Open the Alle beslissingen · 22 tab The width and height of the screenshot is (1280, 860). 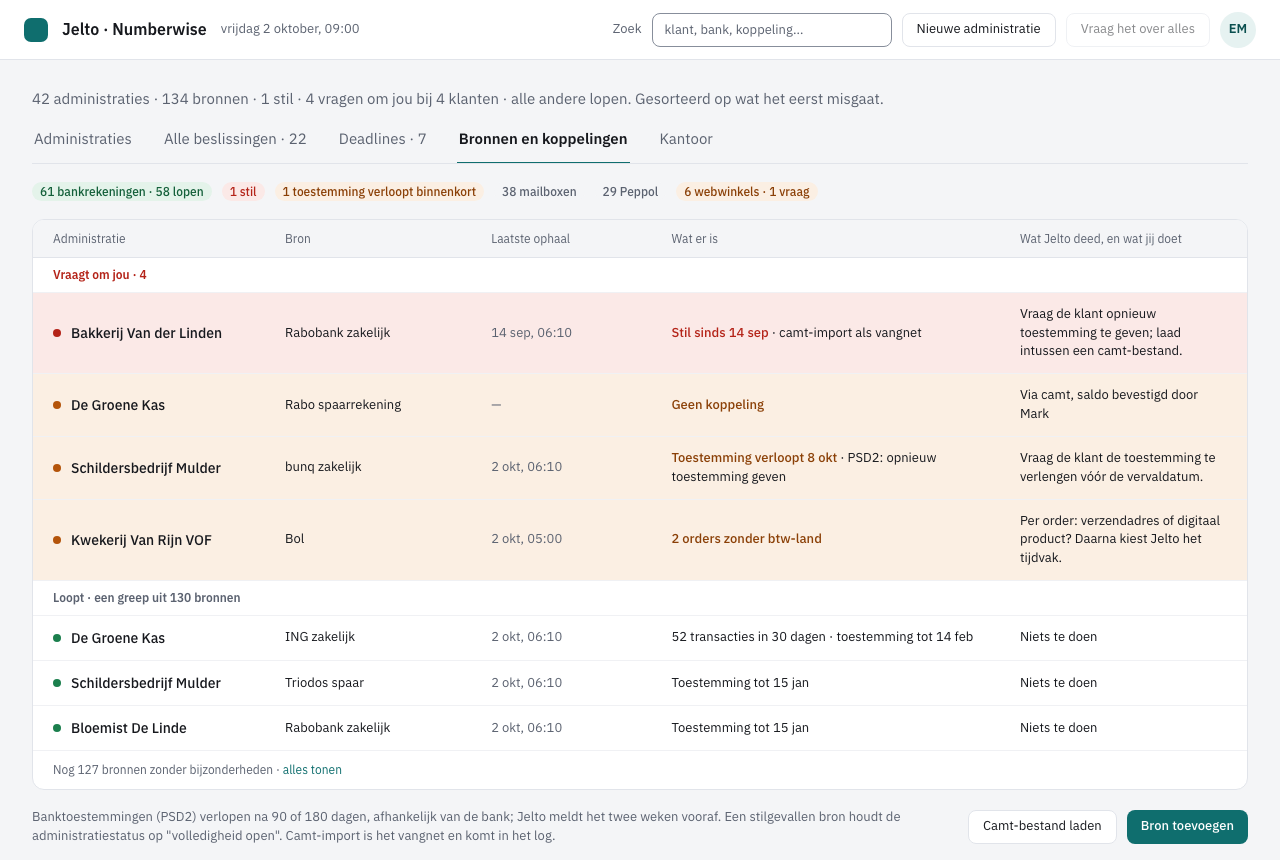tap(235, 139)
